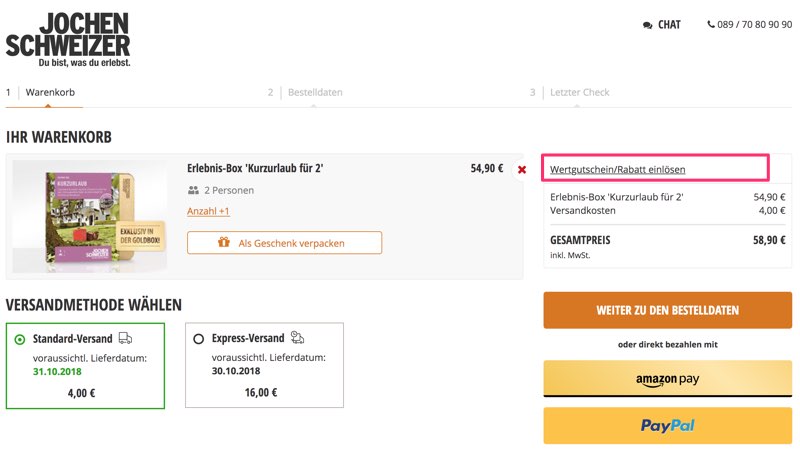Open the Letzter Check step

[579, 93]
